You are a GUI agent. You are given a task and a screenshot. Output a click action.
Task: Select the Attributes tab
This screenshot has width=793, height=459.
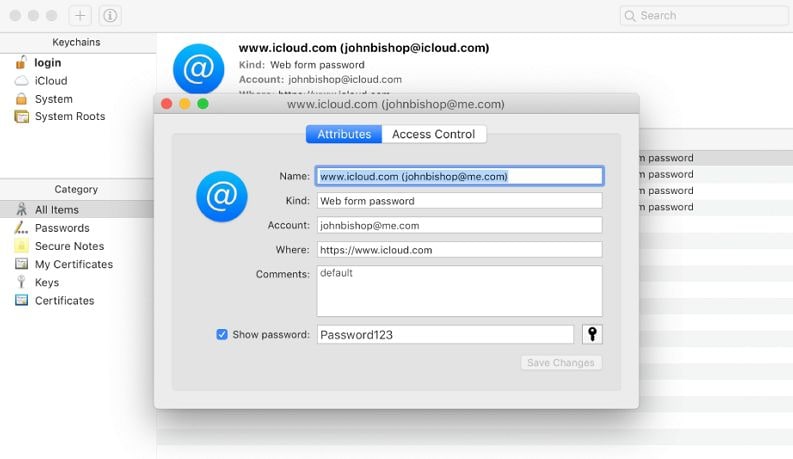[344, 134]
